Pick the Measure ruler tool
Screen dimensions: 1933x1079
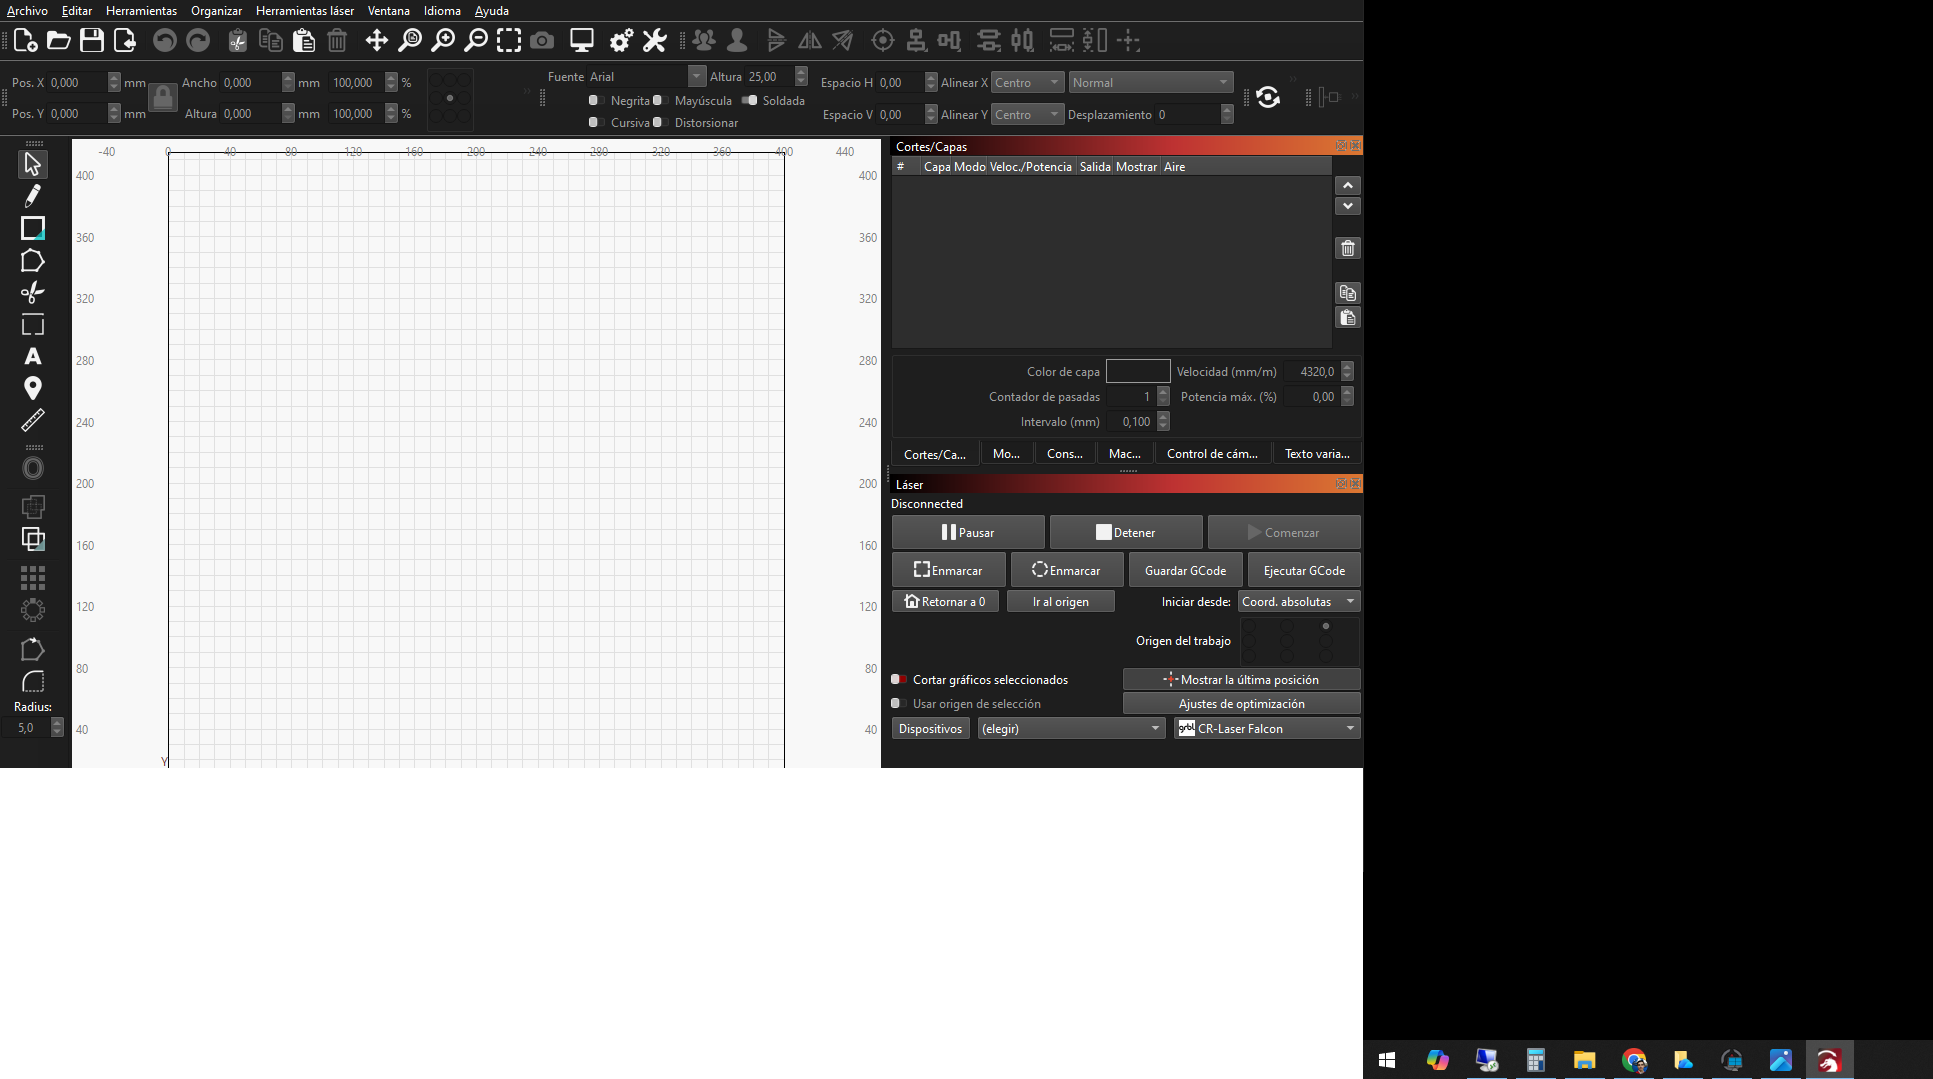pyautogui.click(x=32, y=420)
